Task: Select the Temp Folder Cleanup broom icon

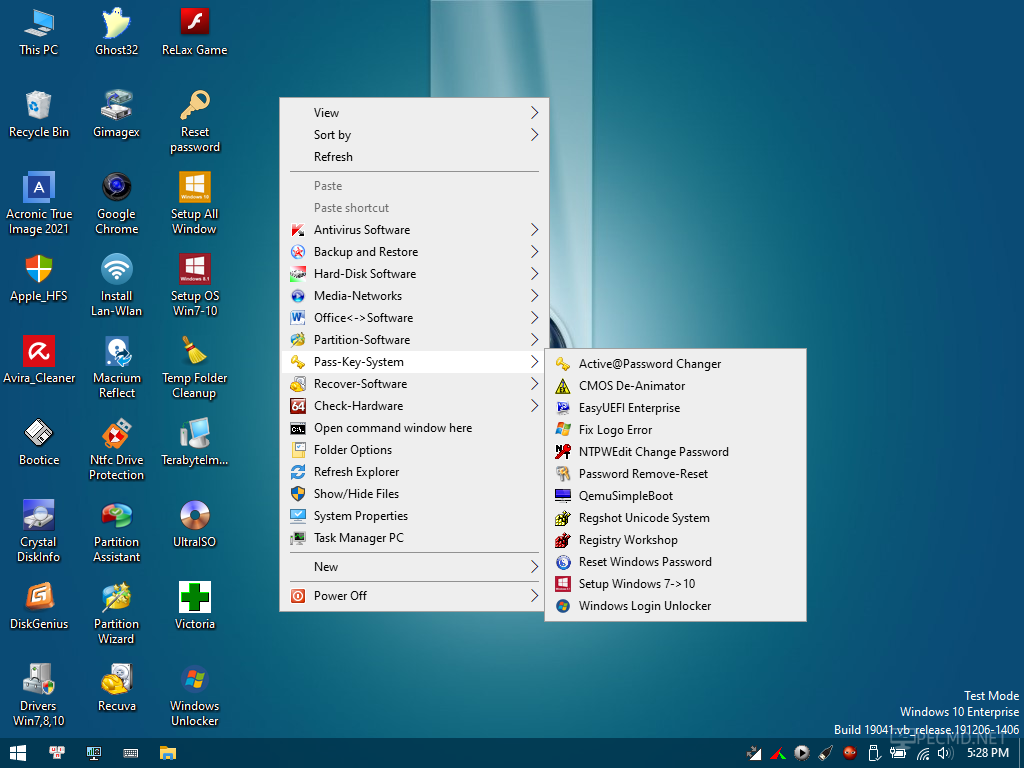Action: pyautogui.click(x=195, y=368)
